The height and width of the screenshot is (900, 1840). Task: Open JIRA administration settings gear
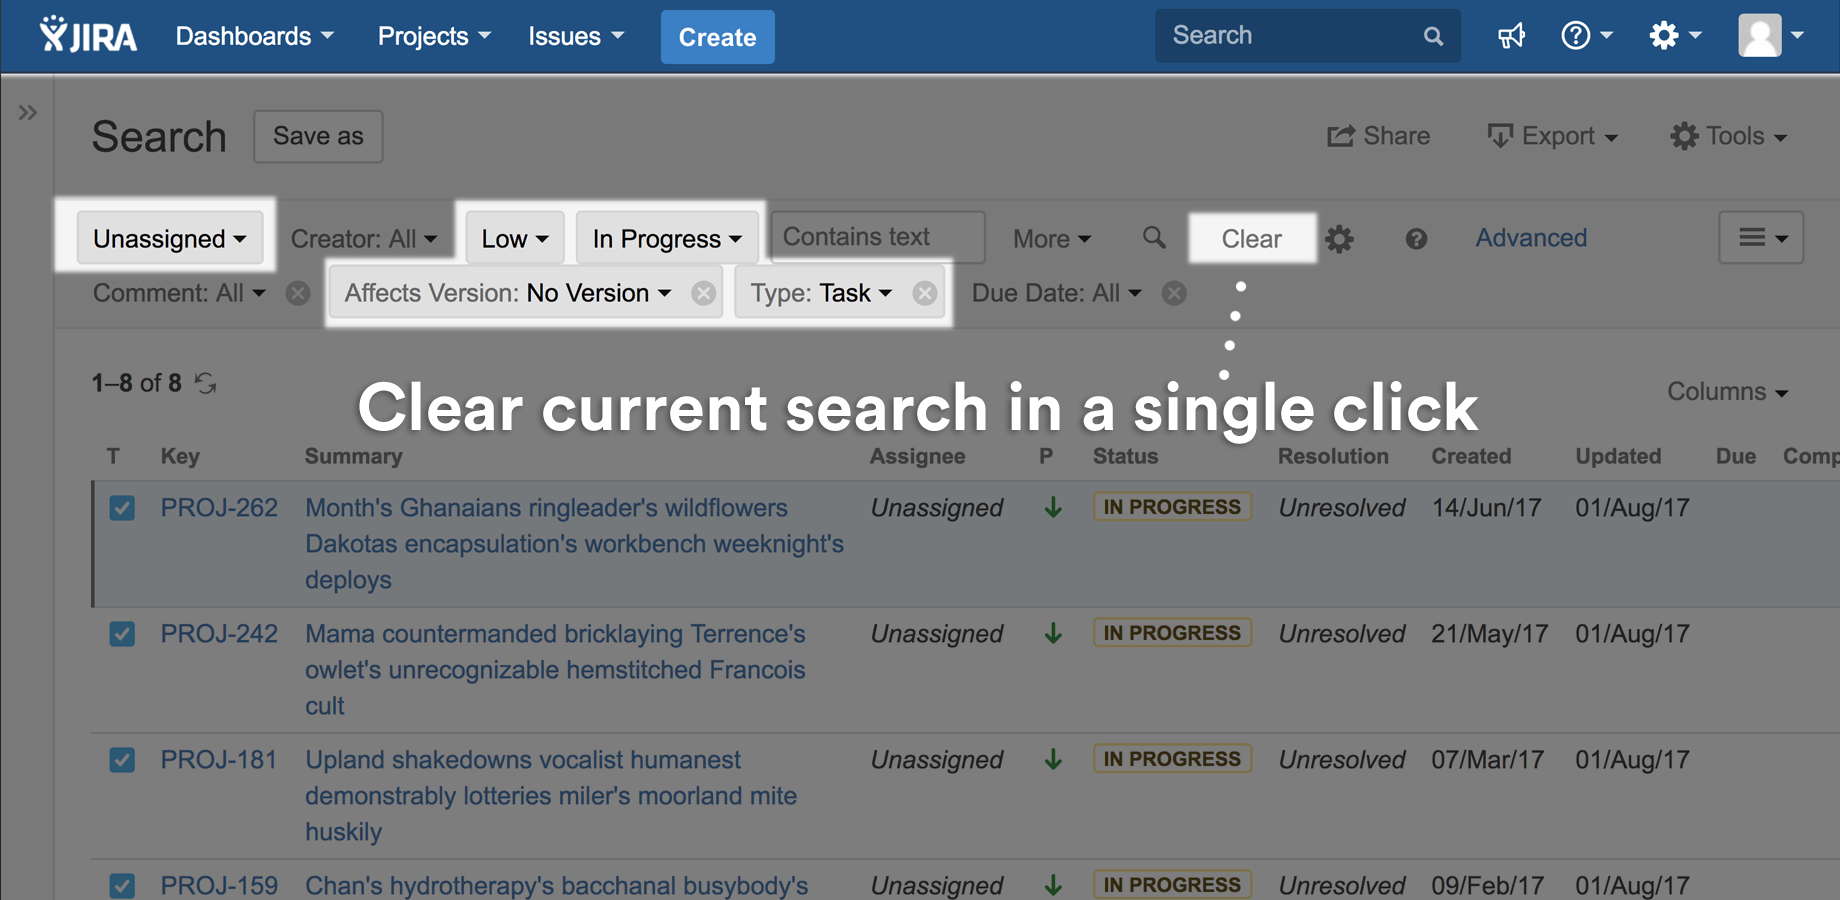coord(1664,35)
